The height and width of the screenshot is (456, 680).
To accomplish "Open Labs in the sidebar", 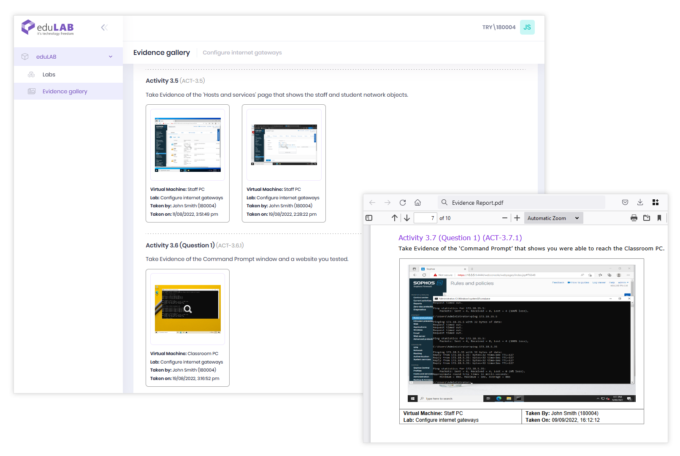I will [48, 74].
